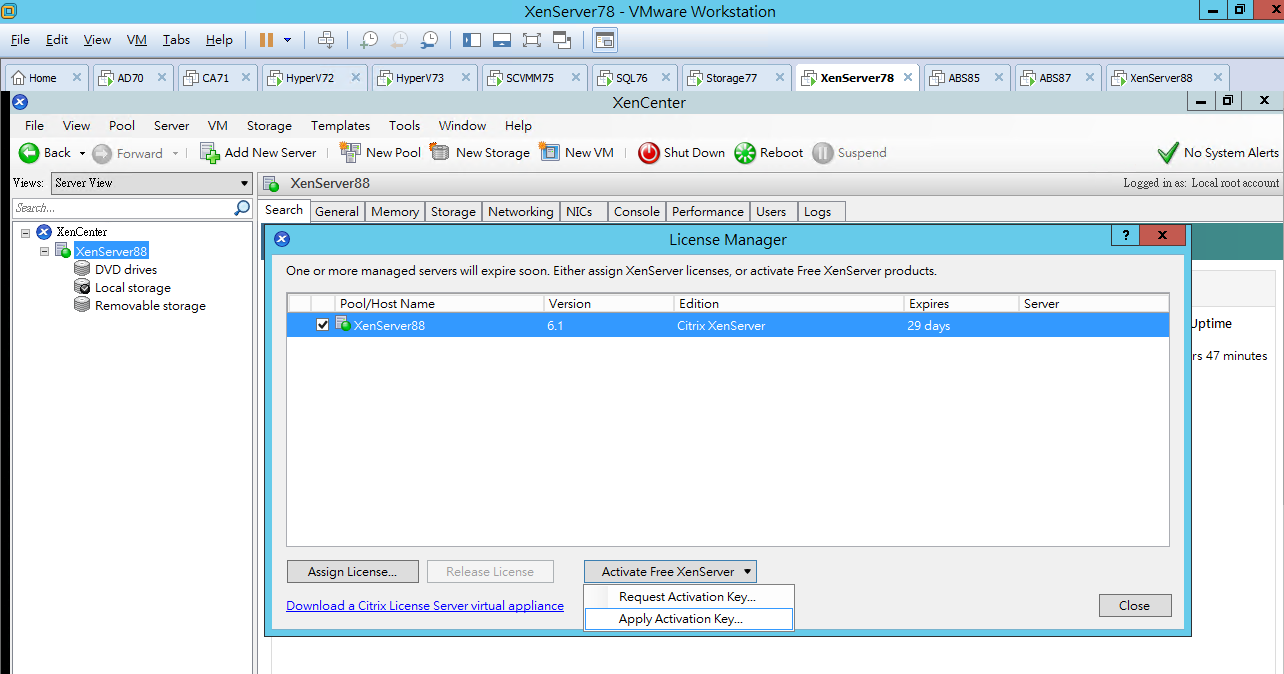Screen dimensions: 1284x674
Task: Click the green Reboot icon
Action: [745, 153]
